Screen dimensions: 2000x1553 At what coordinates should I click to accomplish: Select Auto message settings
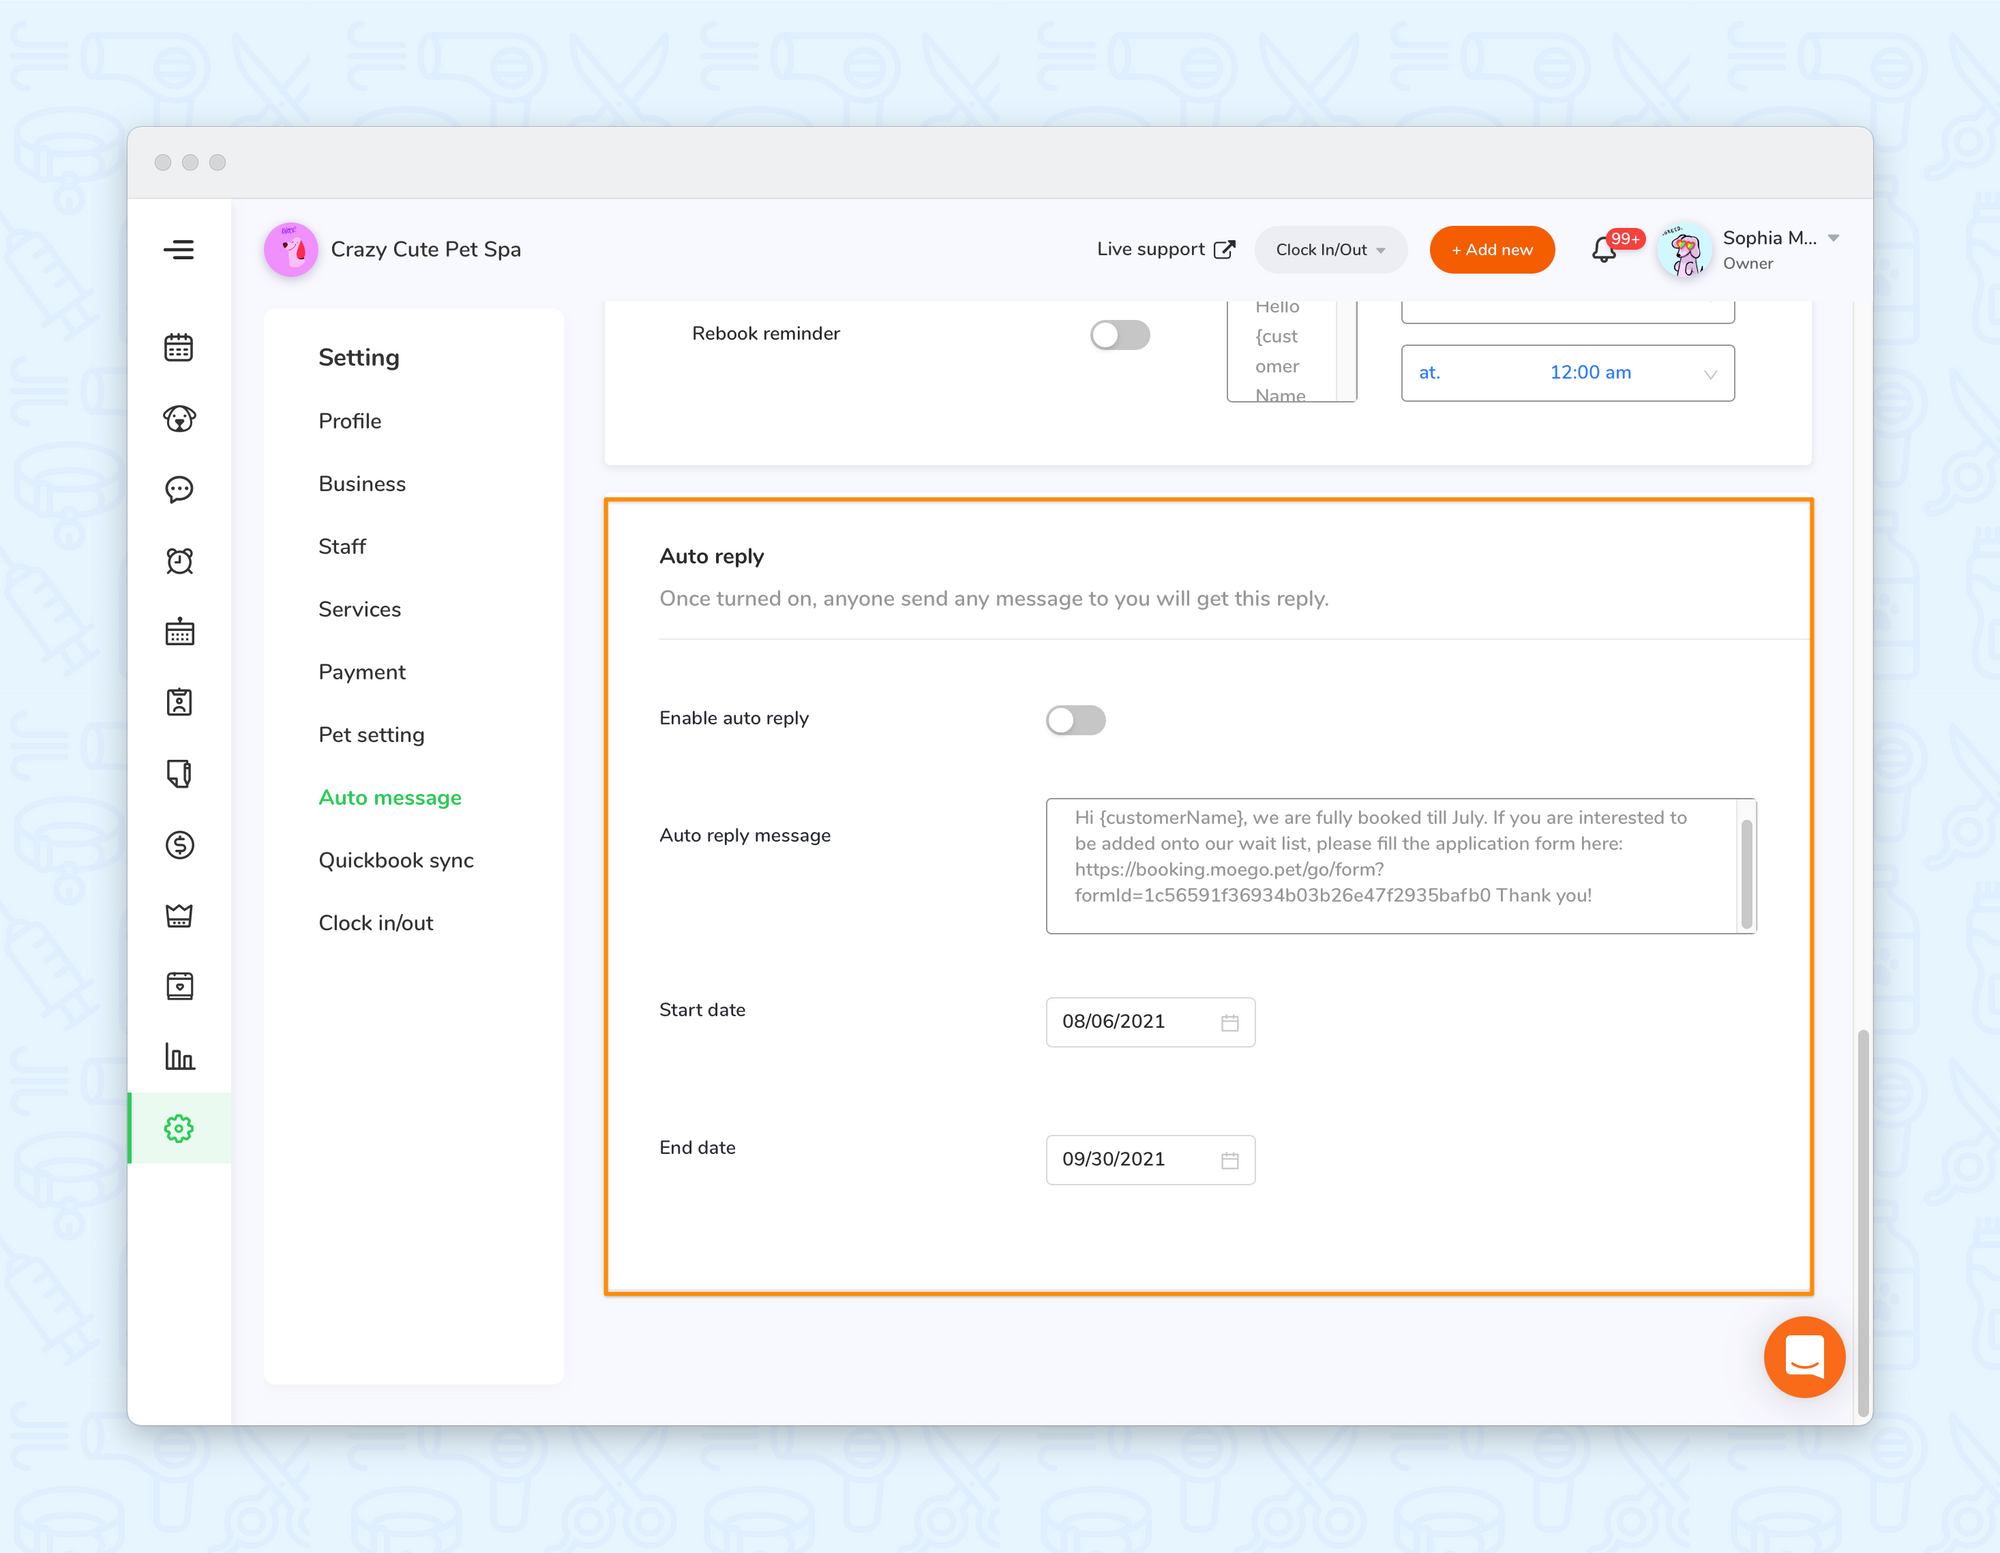(x=390, y=798)
